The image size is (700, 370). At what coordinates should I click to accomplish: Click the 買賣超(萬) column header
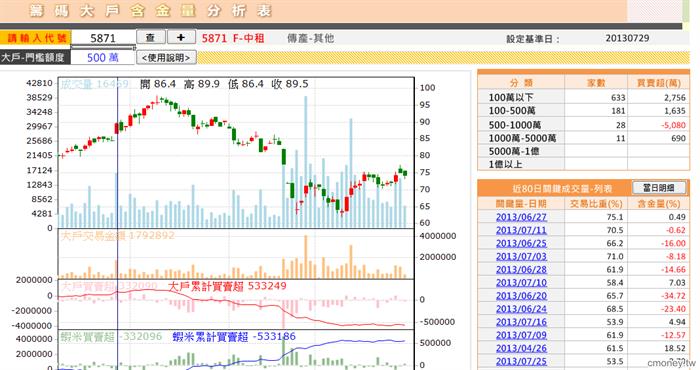659,83
